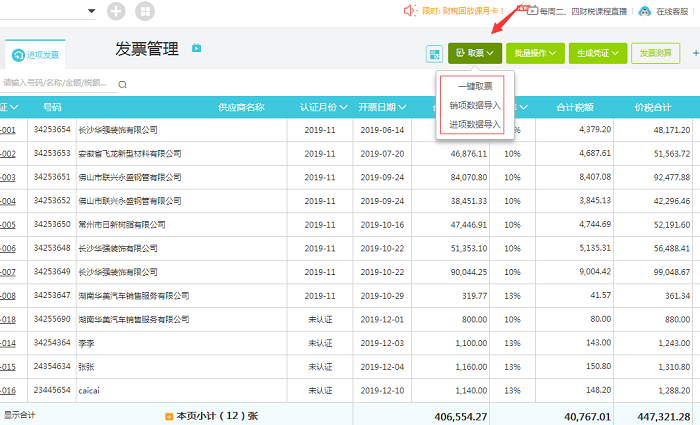Screen dimensions: 700x425
Task: Select date cell 2019-10-29
Action: [x=382, y=296]
